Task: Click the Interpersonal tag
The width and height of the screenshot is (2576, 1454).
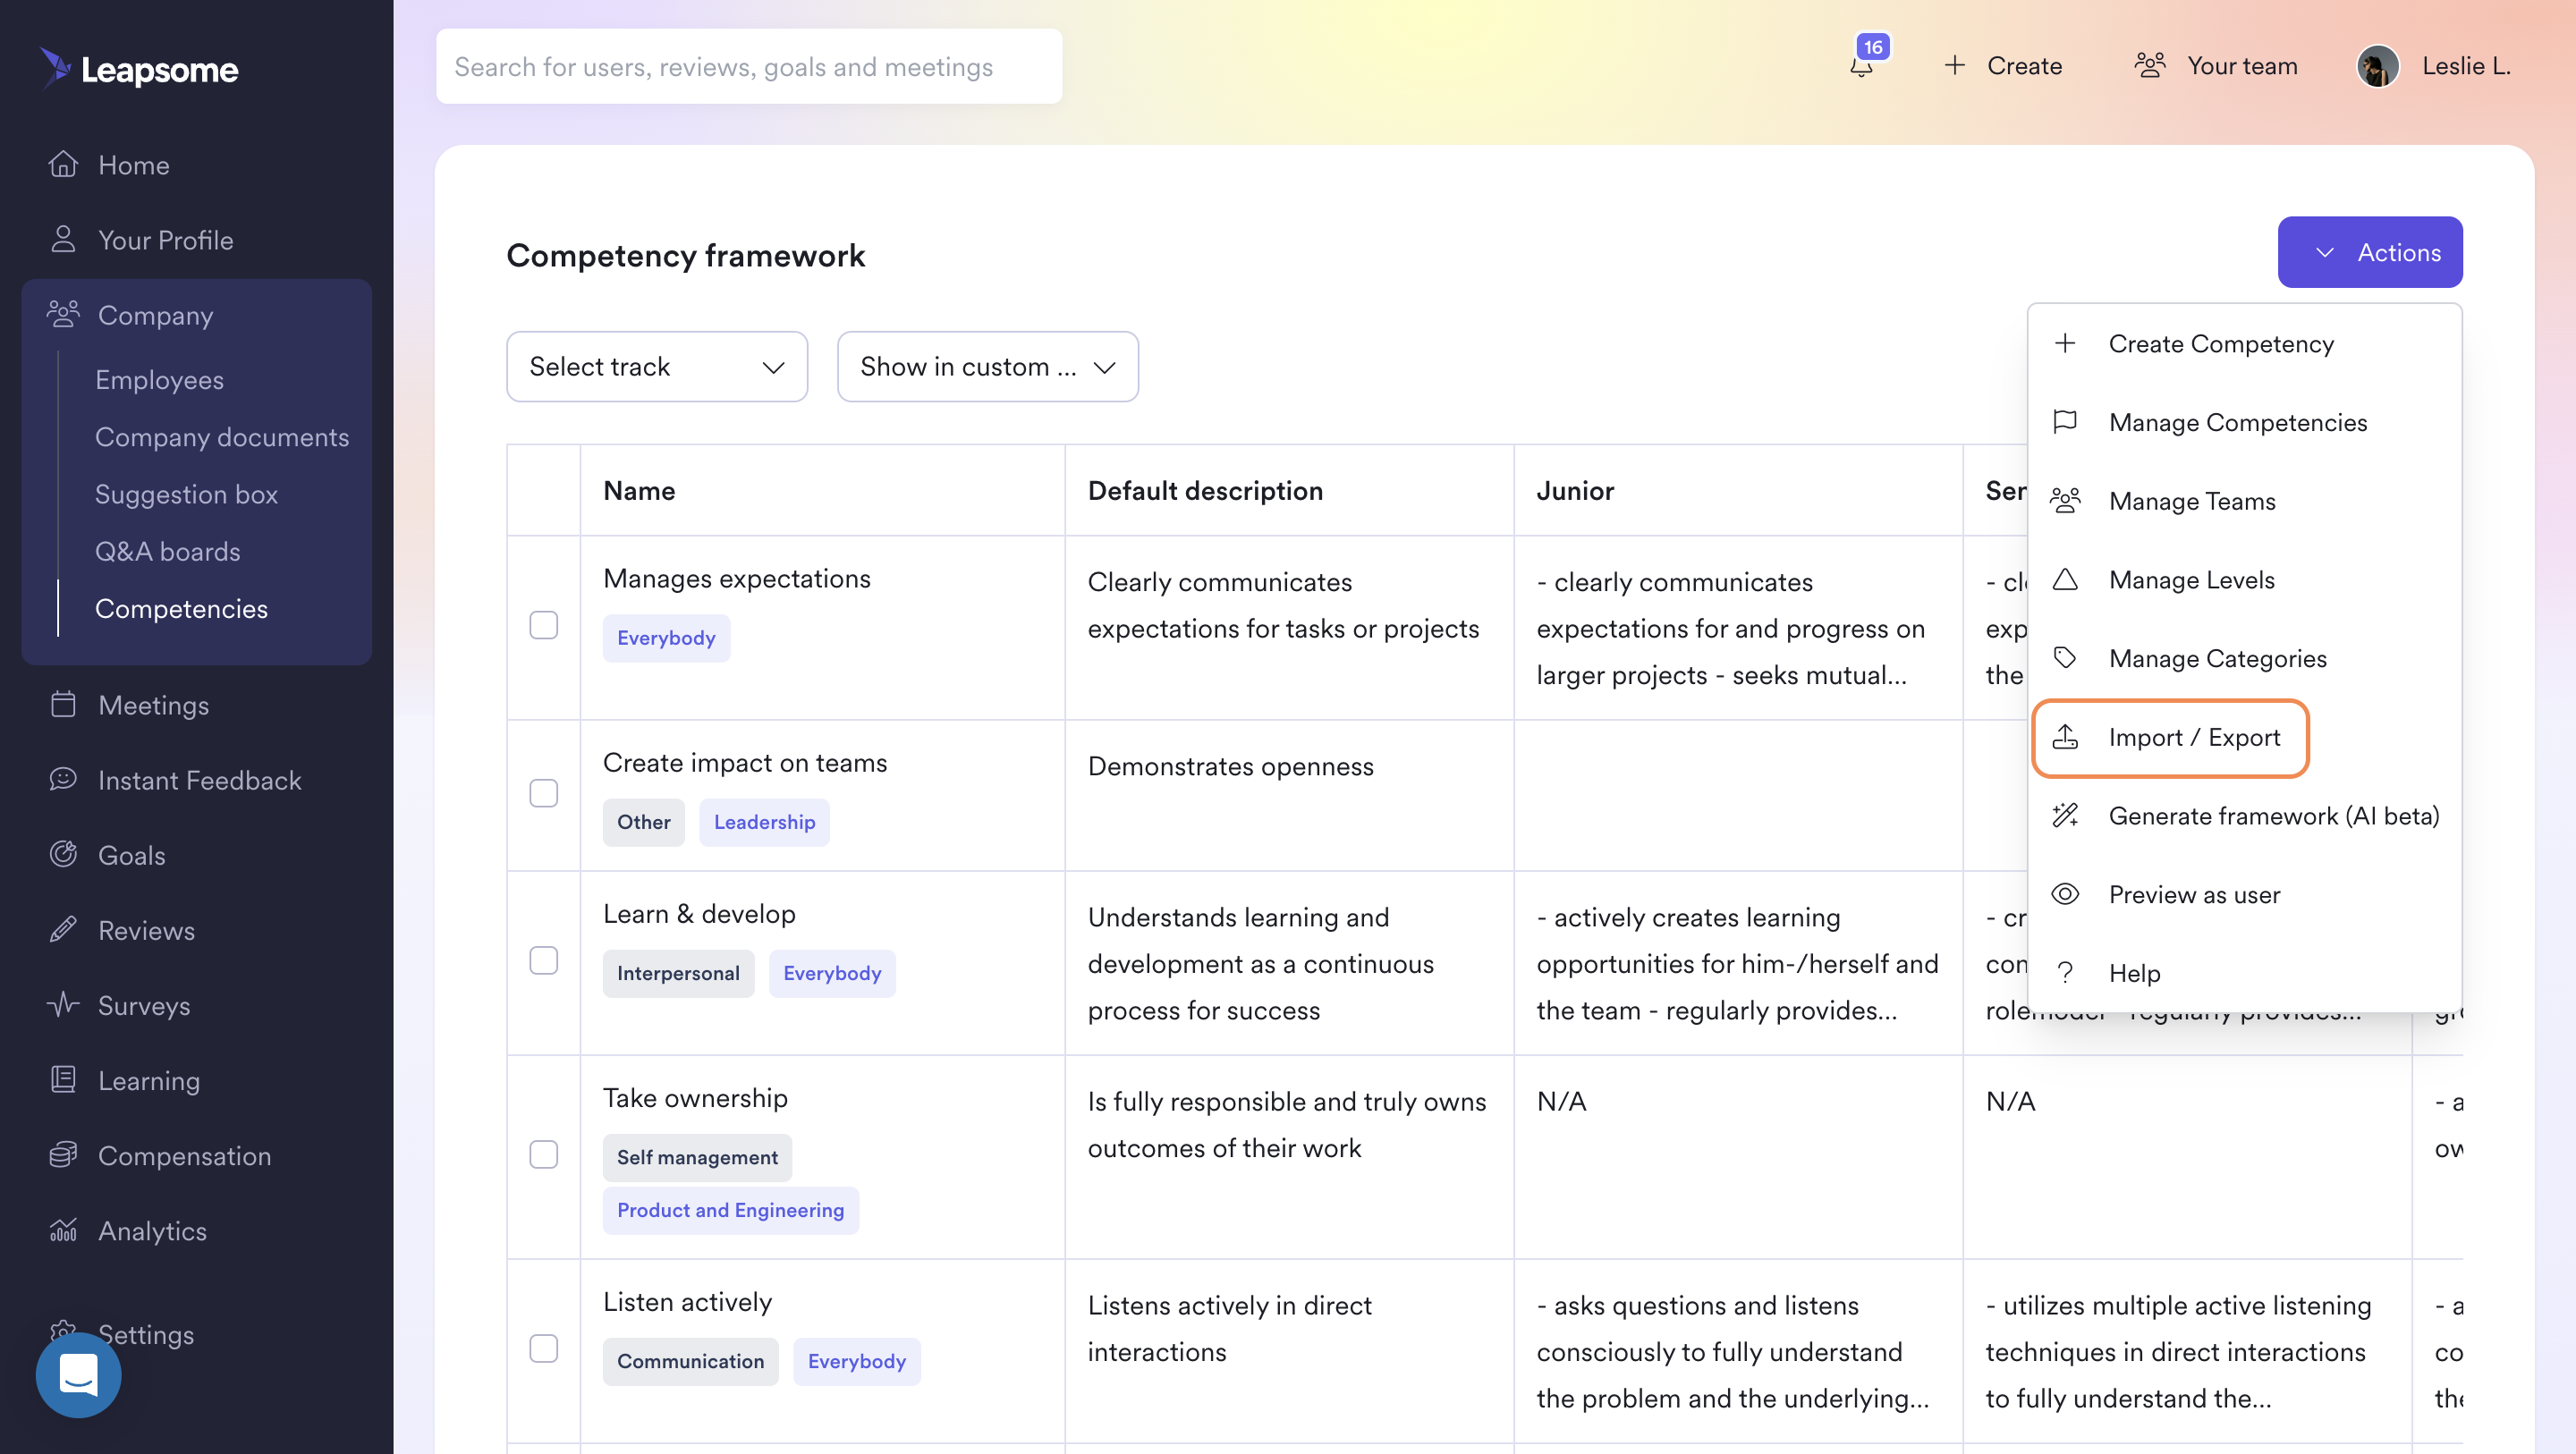Action: 678,973
